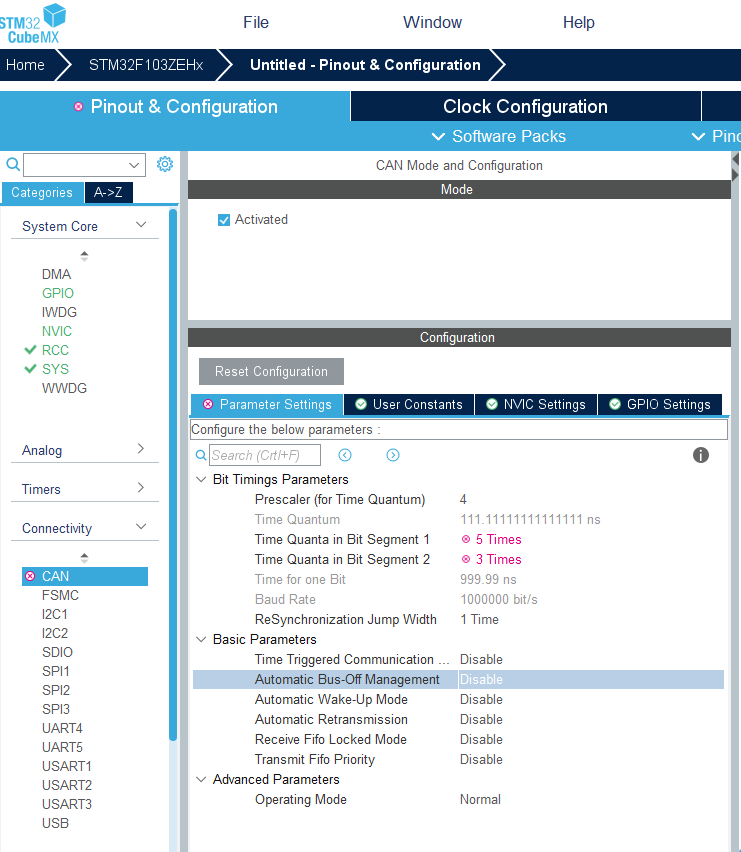
Task: Click the Reset Configuration button
Action: (x=271, y=371)
